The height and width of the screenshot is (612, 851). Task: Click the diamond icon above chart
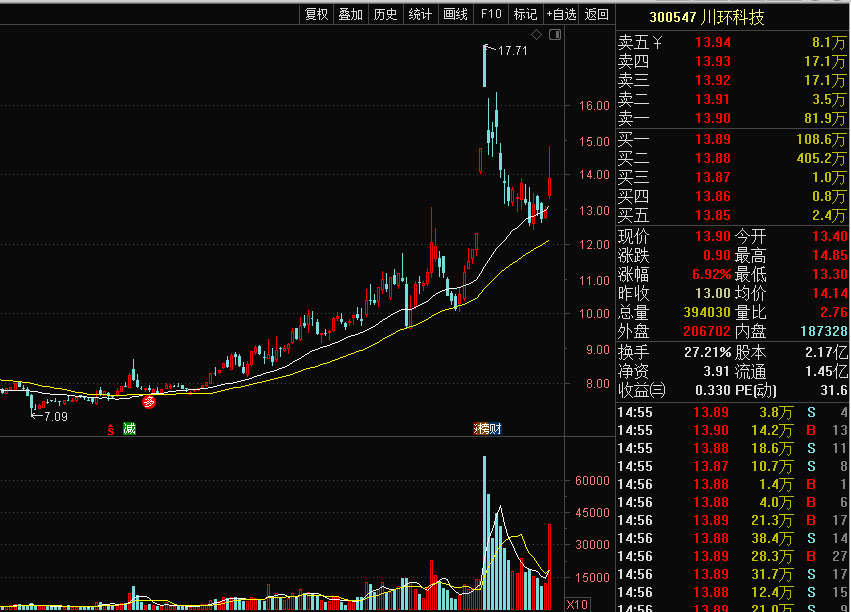536,35
